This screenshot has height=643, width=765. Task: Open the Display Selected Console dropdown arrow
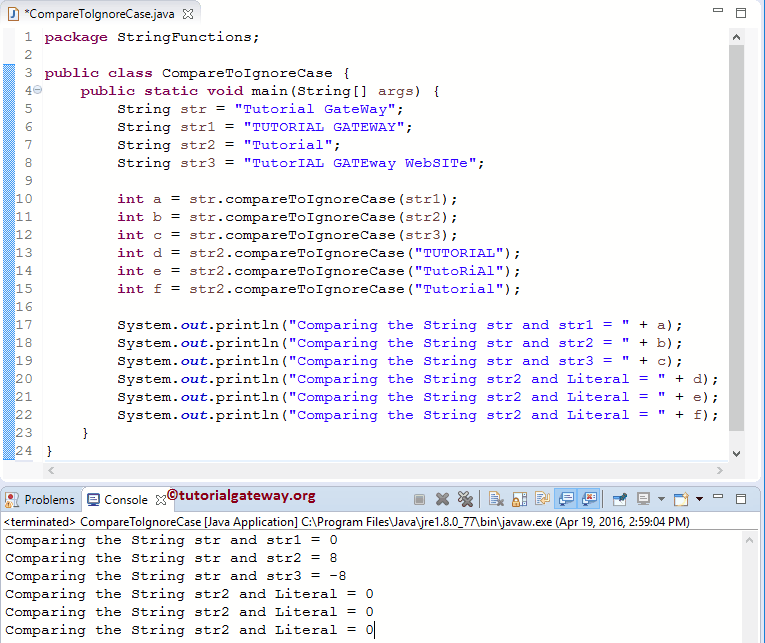click(661, 499)
